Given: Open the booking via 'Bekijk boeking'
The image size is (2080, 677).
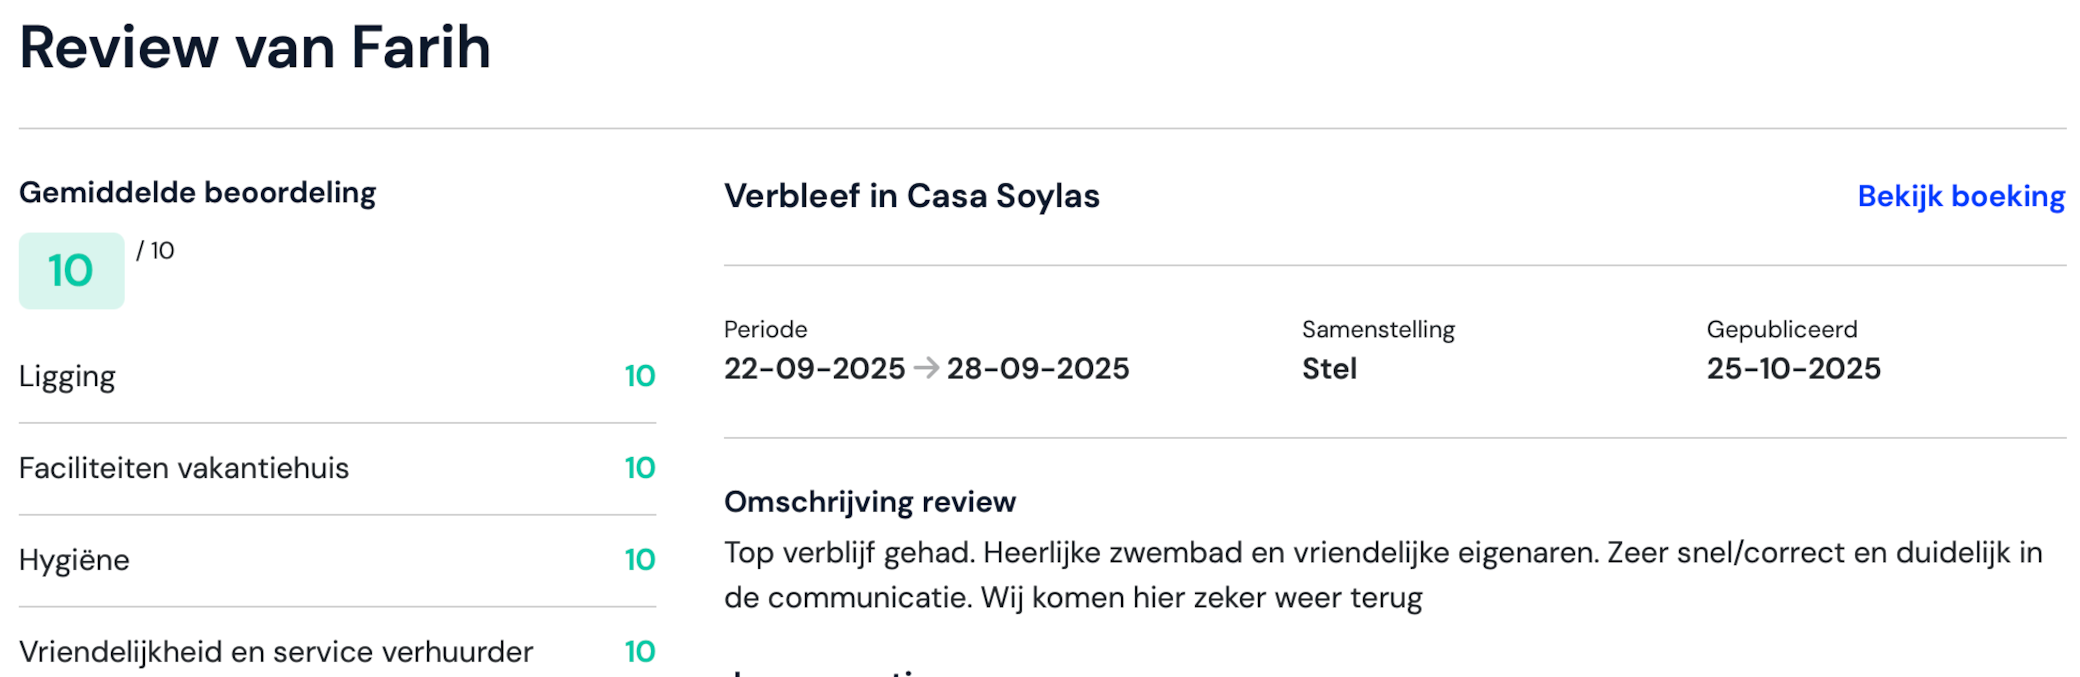Looking at the screenshot, I should coord(1960,196).
